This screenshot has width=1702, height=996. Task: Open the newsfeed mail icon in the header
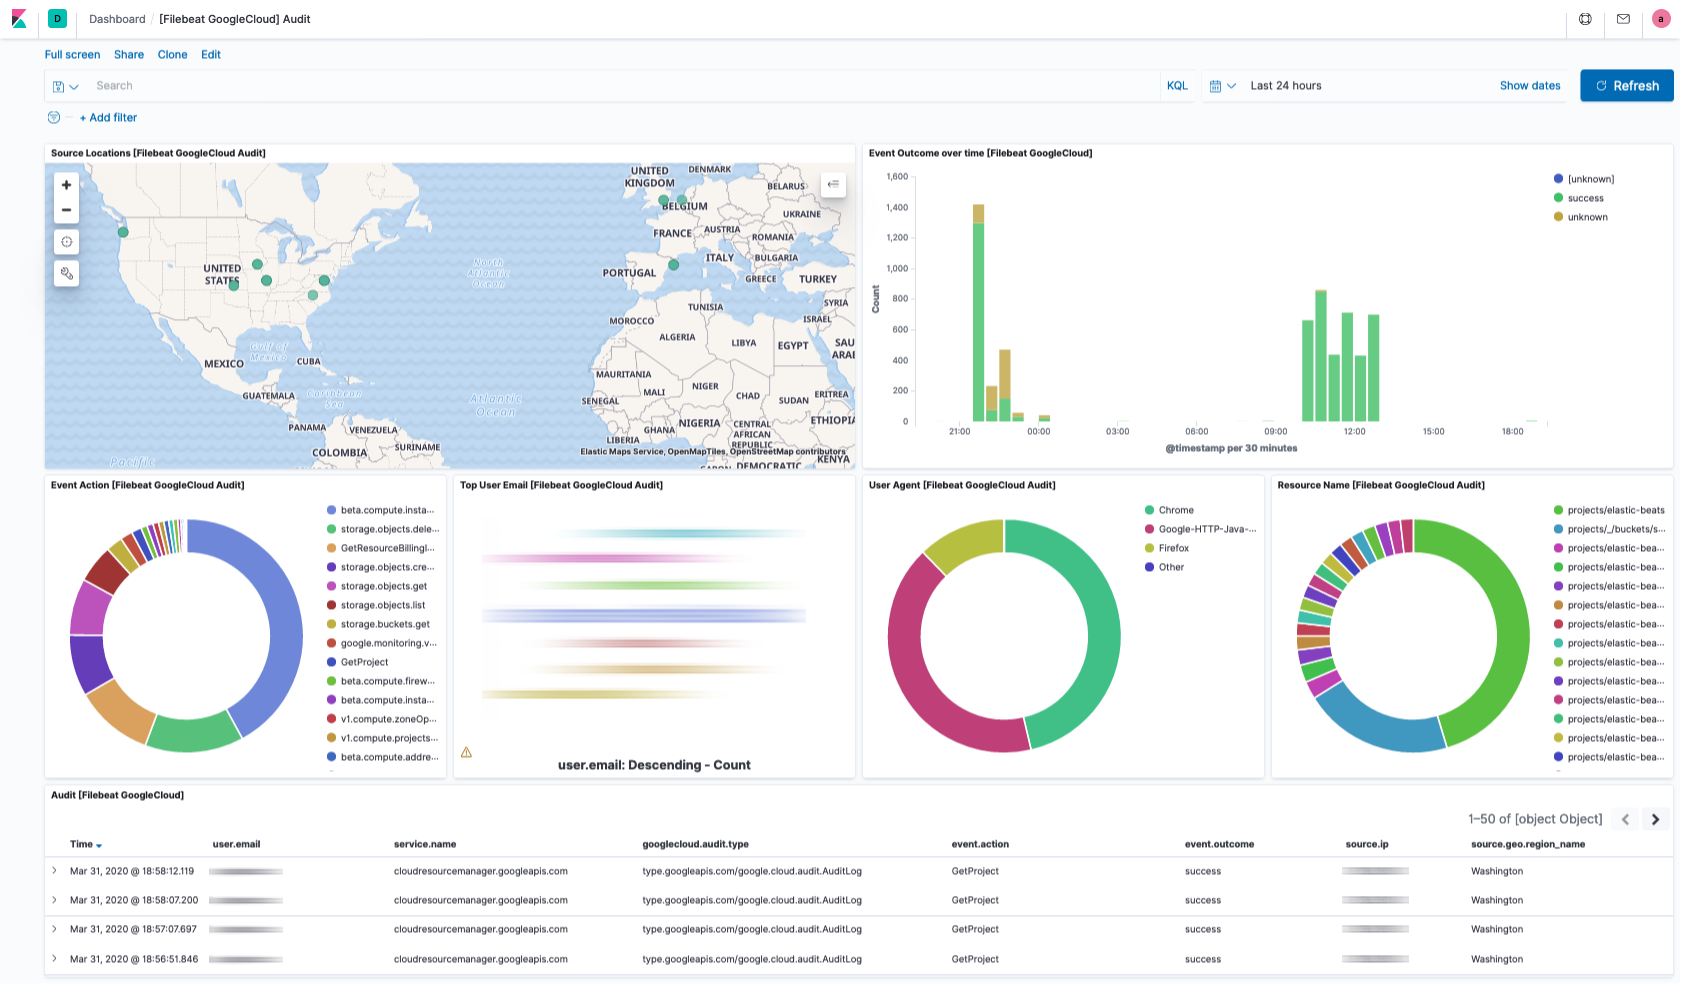click(1623, 19)
